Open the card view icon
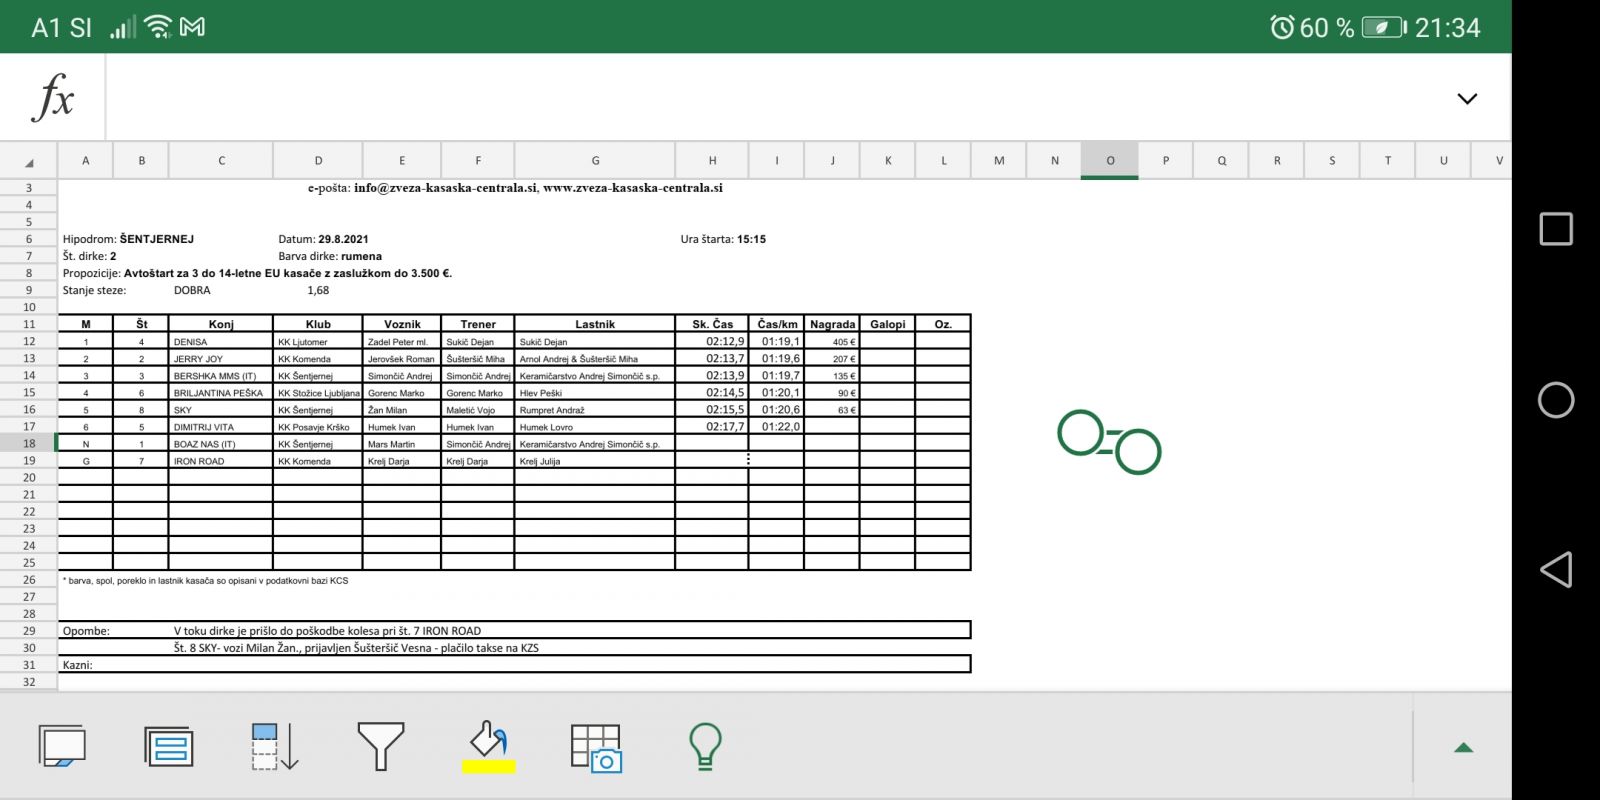The width and height of the screenshot is (1600, 800). [168, 747]
